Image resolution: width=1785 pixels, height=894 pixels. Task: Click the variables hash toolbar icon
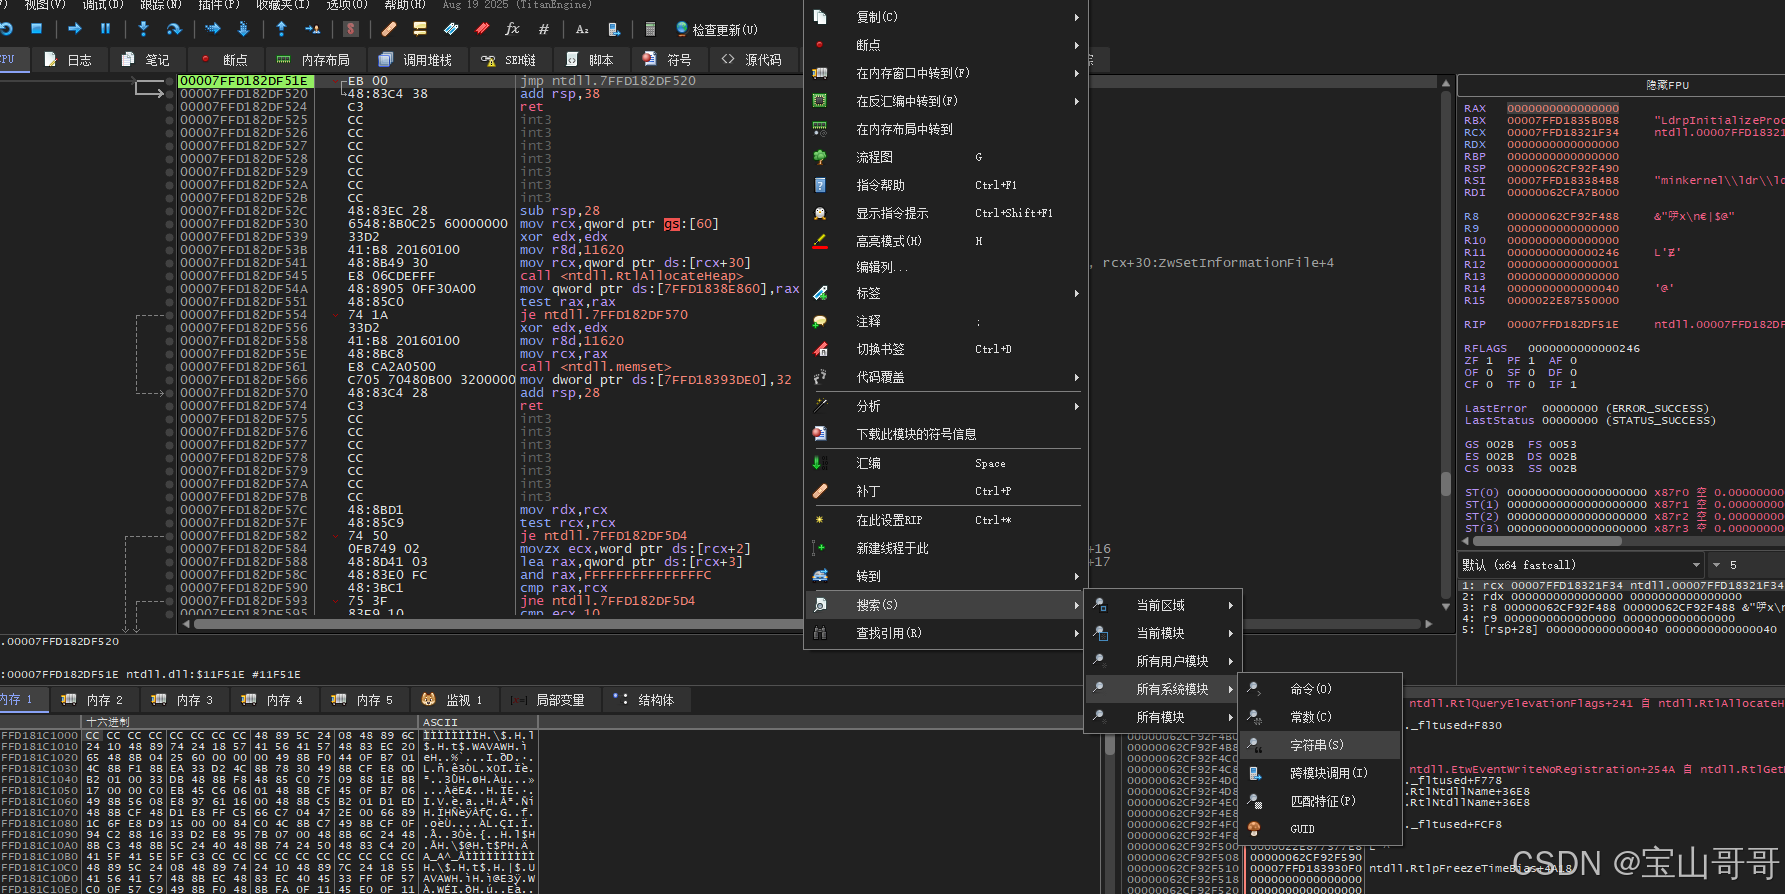544,29
